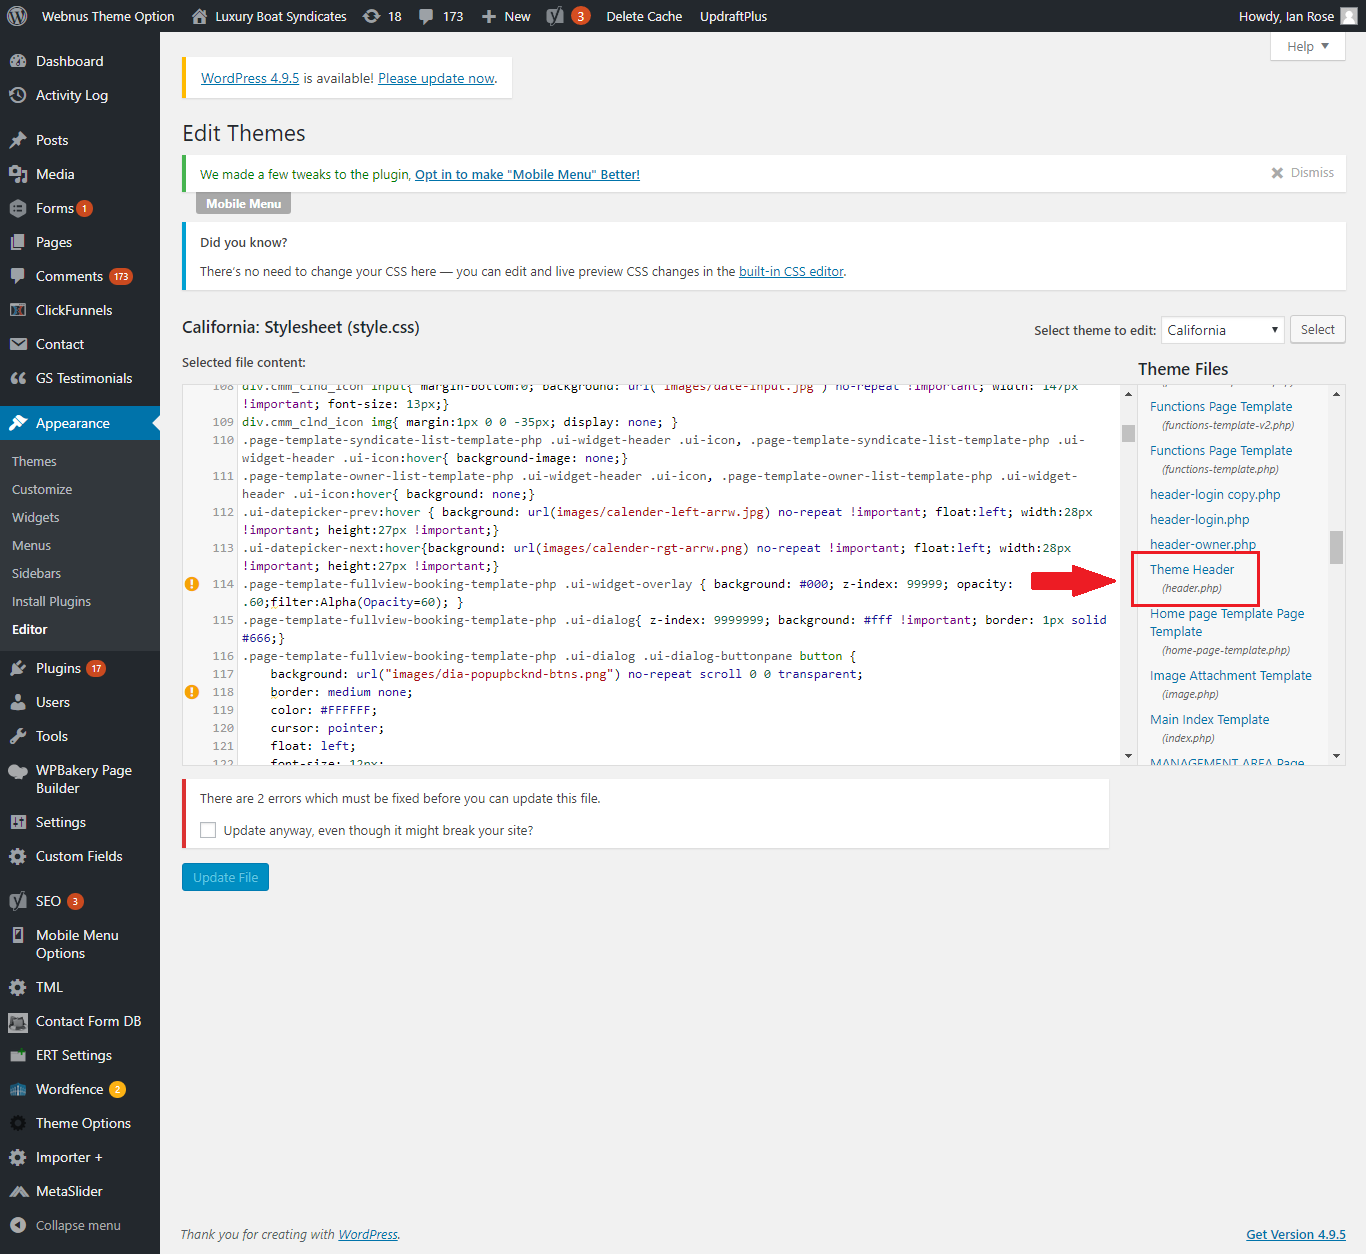Viewport: 1366px width, 1254px height.
Task: Open UpdraftPlus admin bar item
Action: pos(733,16)
